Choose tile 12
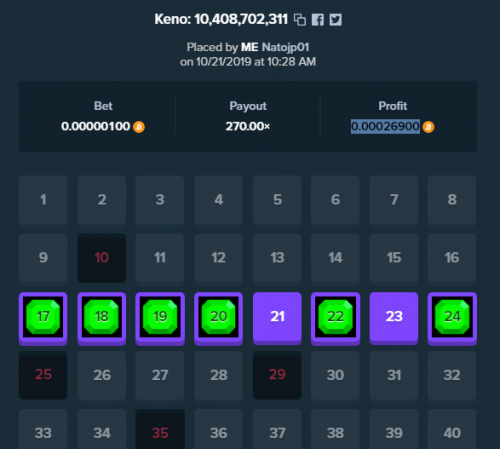 pos(219,258)
